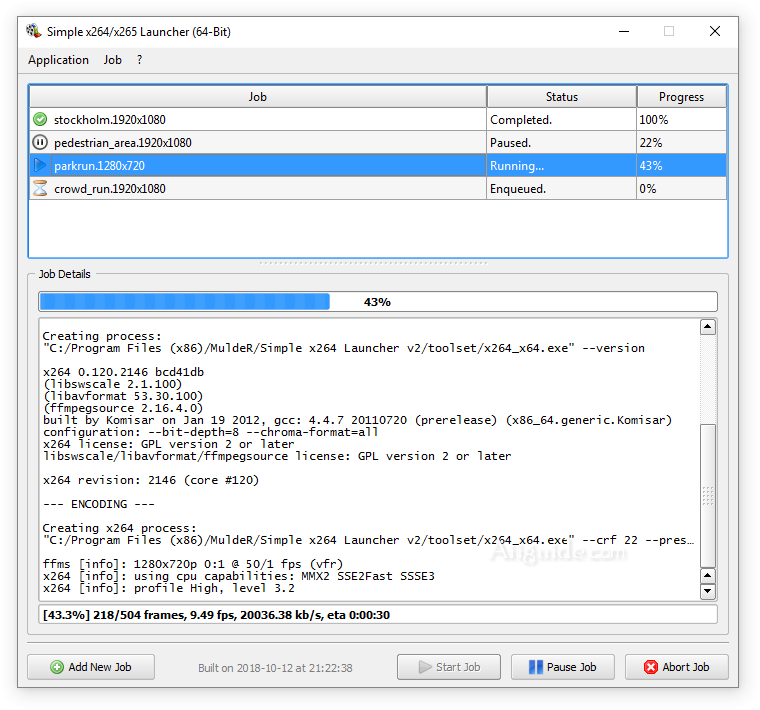Screen dimensions: 760x710
Task: Click the 'x264 0.120.2146 bcd41db' log line
Action: coord(123,372)
